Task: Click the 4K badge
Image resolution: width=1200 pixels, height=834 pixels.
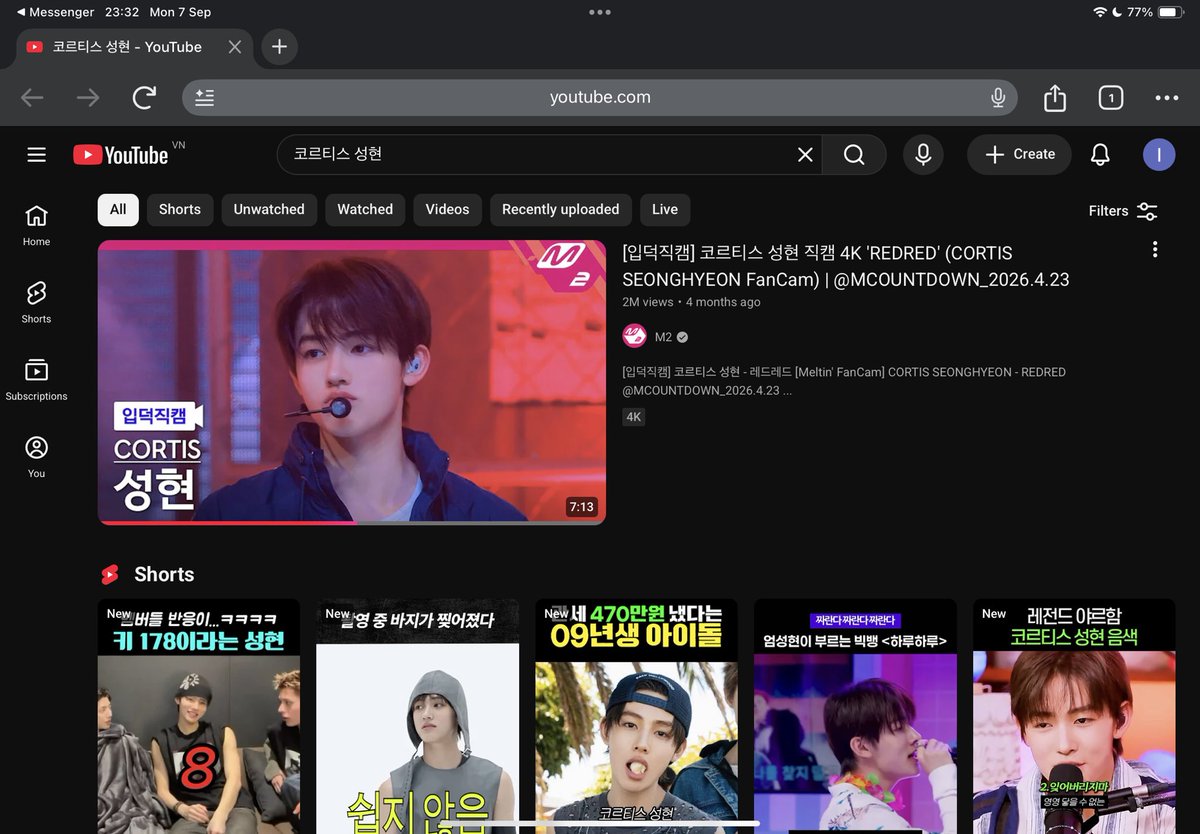Action: click(633, 417)
